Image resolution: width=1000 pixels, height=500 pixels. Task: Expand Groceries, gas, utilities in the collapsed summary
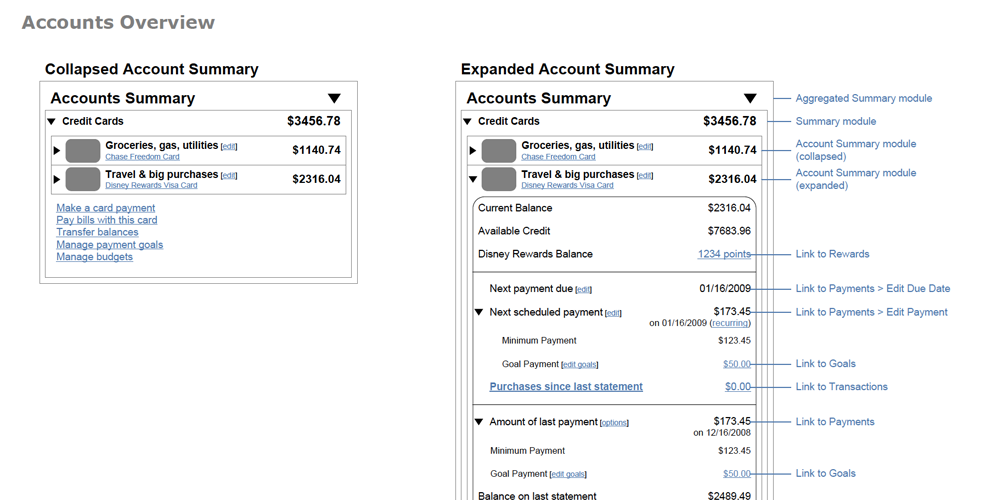[x=57, y=151]
